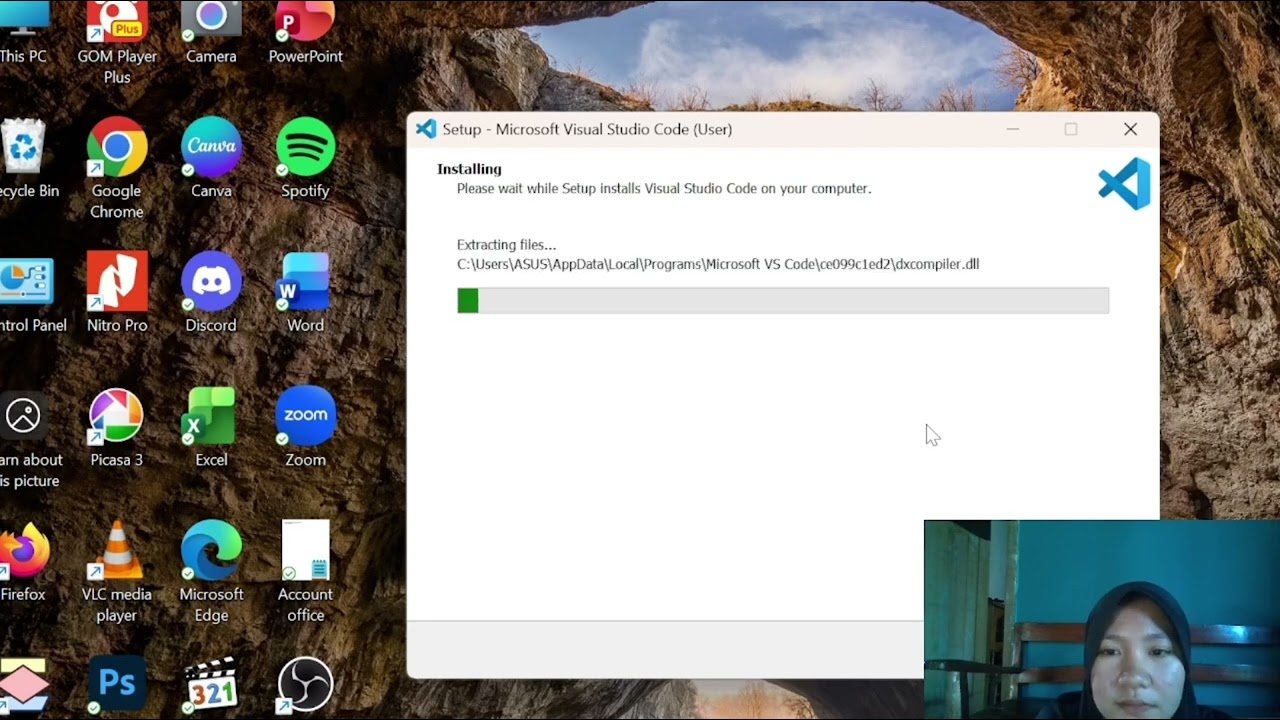Viewport: 1280px width, 720px height.
Task: Select the Account office file icon
Action: [305, 572]
